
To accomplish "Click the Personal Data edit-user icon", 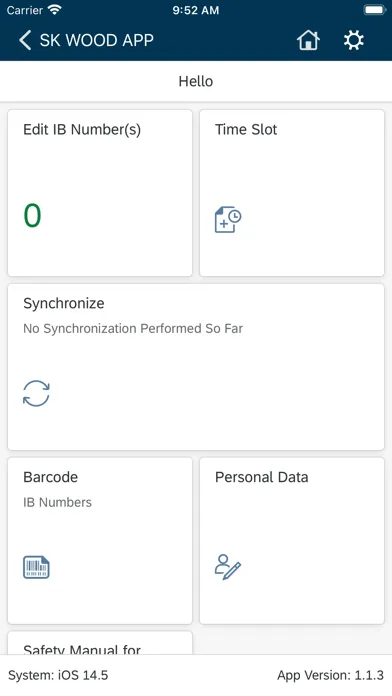I will 228,567.
